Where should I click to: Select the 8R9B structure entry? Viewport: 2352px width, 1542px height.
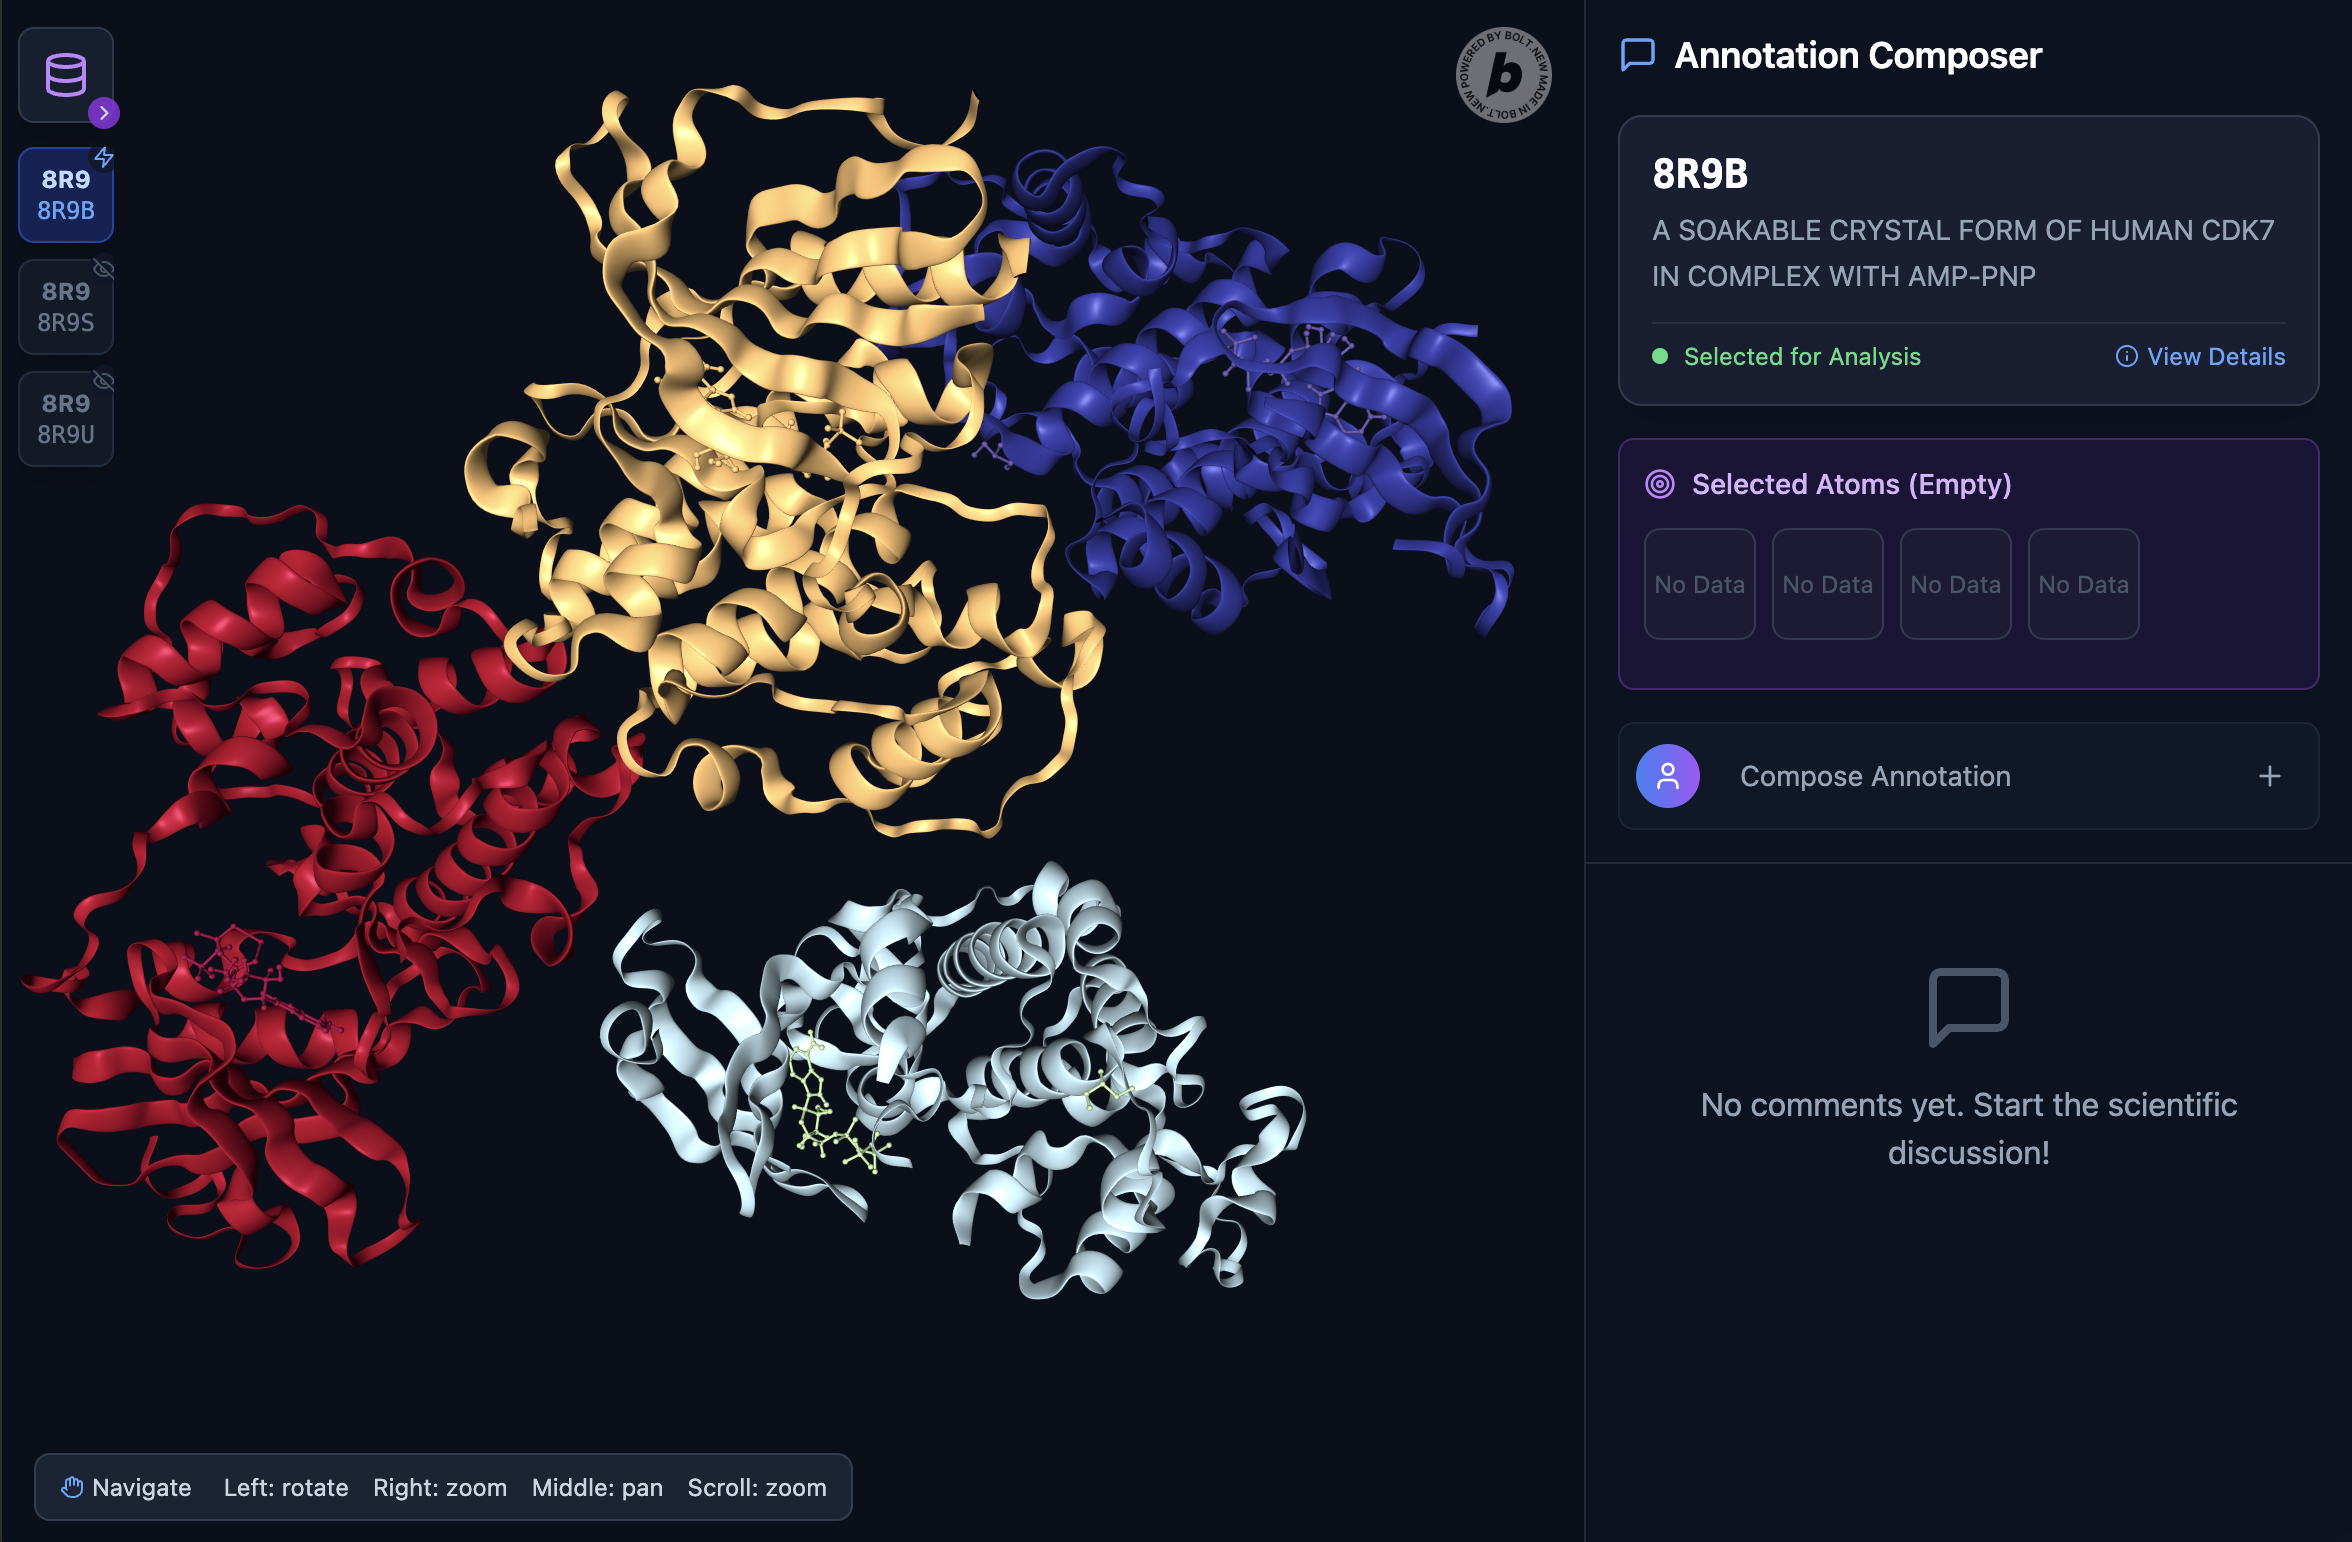(x=66, y=195)
